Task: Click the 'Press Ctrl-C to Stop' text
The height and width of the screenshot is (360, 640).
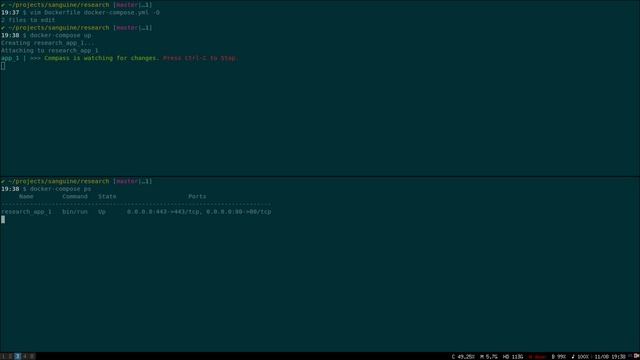Action: click(x=200, y=58)
